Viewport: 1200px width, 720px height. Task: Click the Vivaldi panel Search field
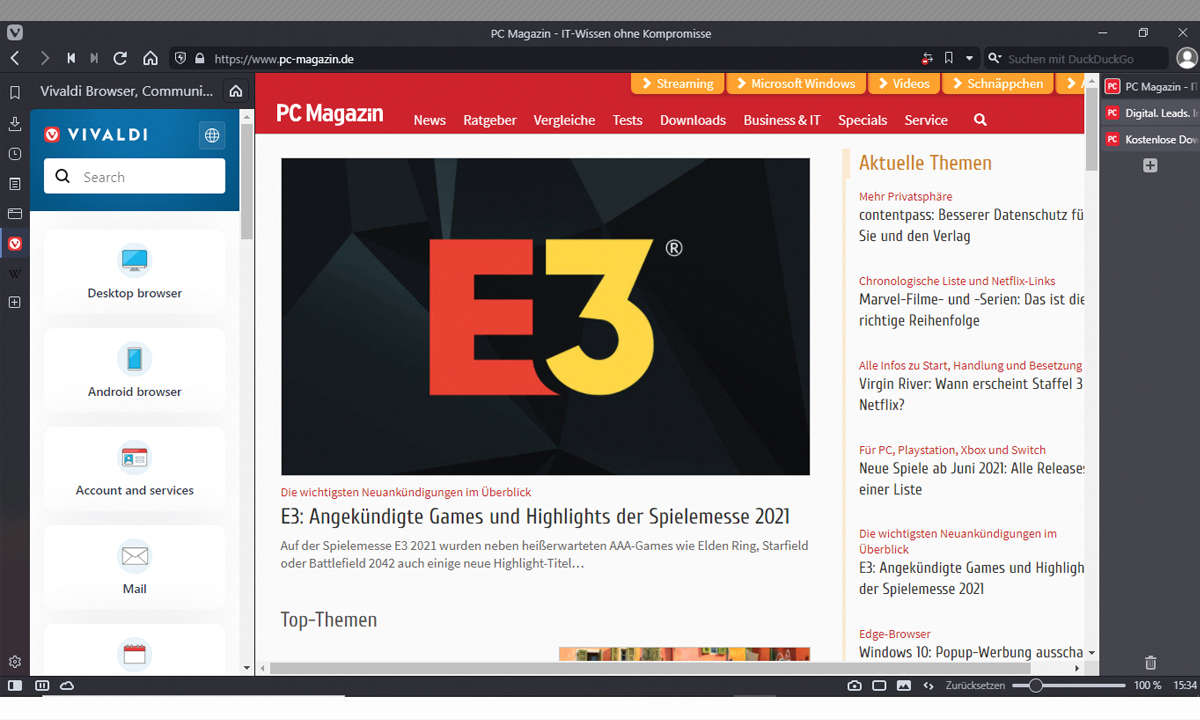pyautogui.click(x=135, y=177)
